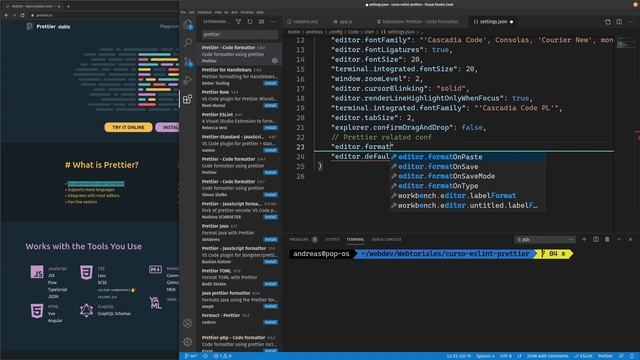Select the Terminal panel tab
This screenshot has height=360, width=640.
[x=356, y=240]
